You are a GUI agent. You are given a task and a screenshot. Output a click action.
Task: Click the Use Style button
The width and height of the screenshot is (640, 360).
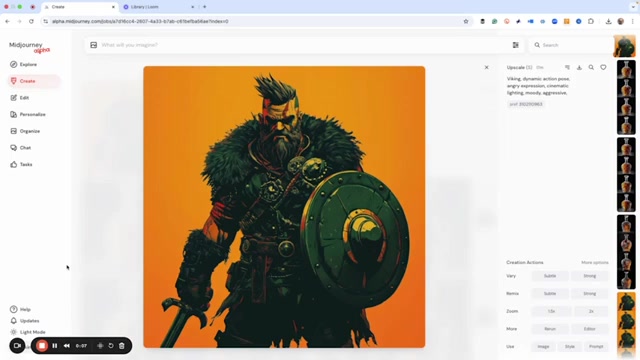point(569,347)
